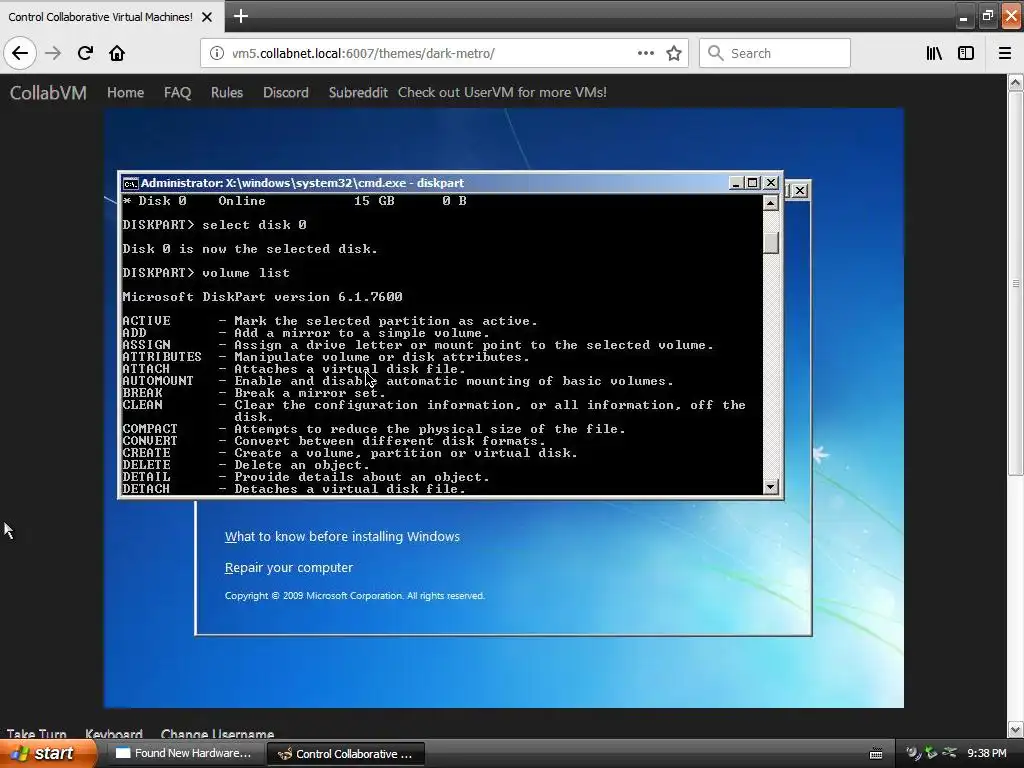Switch to Control Collaborative taskbar item
The height and width of the screenshot is (768, 1024).
[x=346, y=754]
